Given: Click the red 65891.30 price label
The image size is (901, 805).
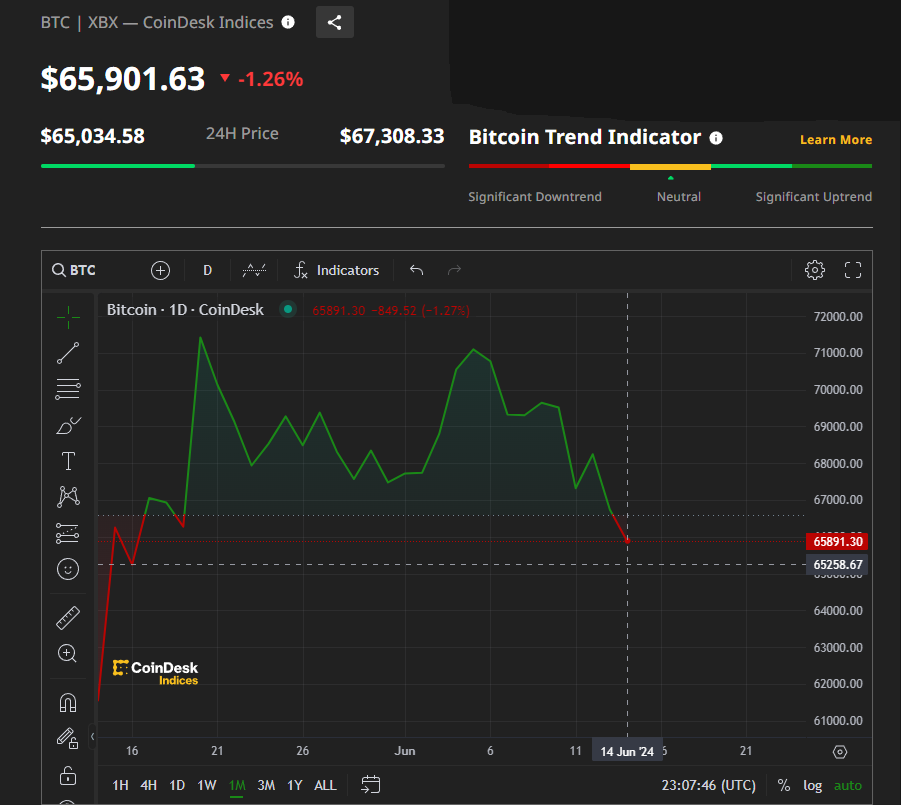Looking at the screenshot, I should coord(837,541).
